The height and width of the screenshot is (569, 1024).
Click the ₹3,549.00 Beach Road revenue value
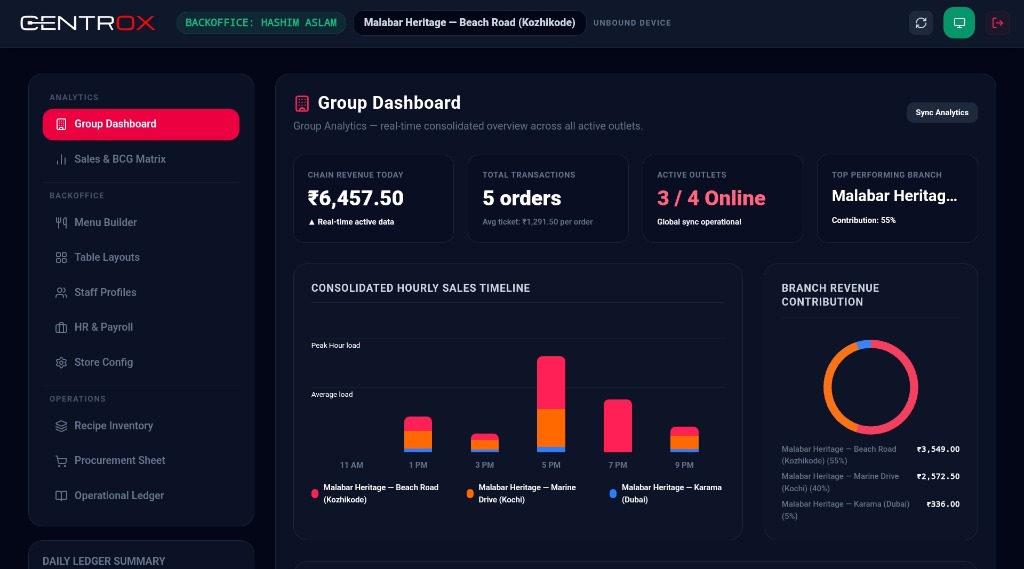click(x=938, y=449)
